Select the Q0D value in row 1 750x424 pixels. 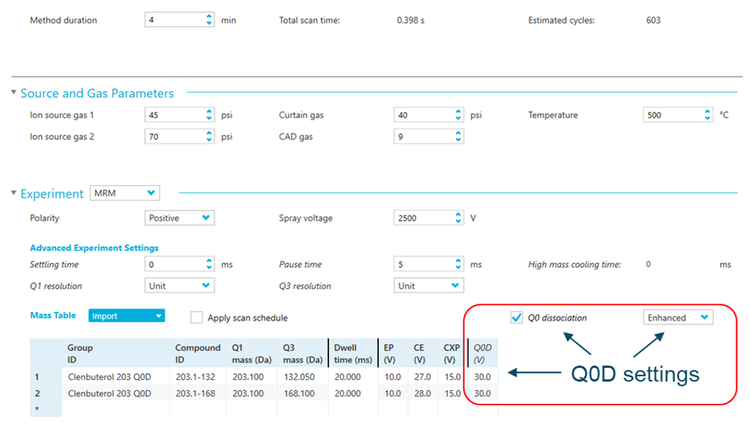coord(482,378)
